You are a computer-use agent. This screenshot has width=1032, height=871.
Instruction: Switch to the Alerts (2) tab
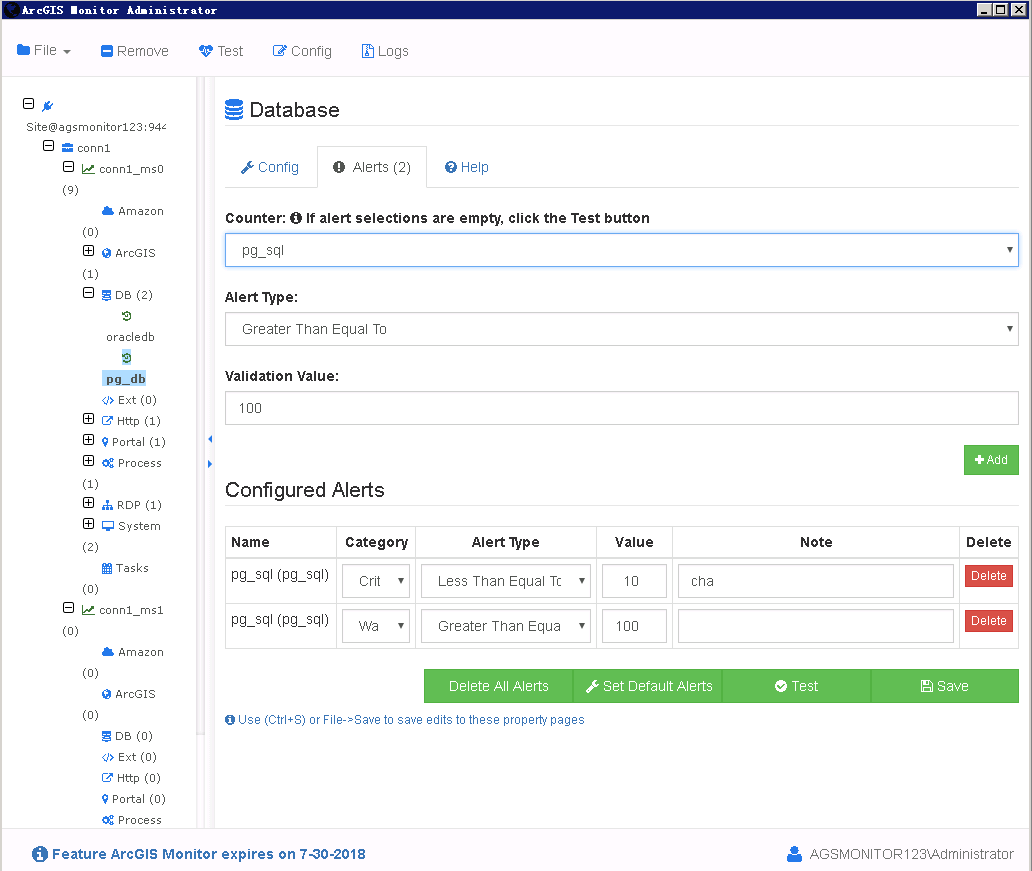click(372, 167)
